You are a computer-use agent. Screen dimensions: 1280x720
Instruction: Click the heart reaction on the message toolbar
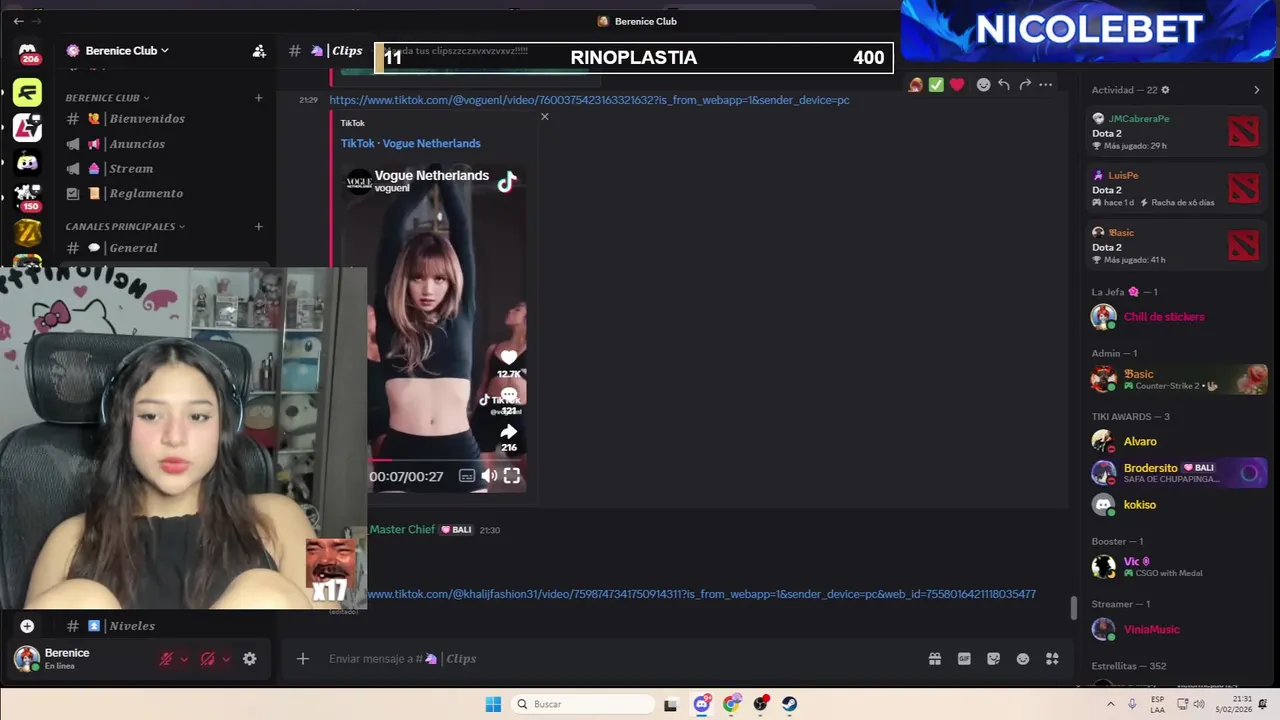pos(957,85)
